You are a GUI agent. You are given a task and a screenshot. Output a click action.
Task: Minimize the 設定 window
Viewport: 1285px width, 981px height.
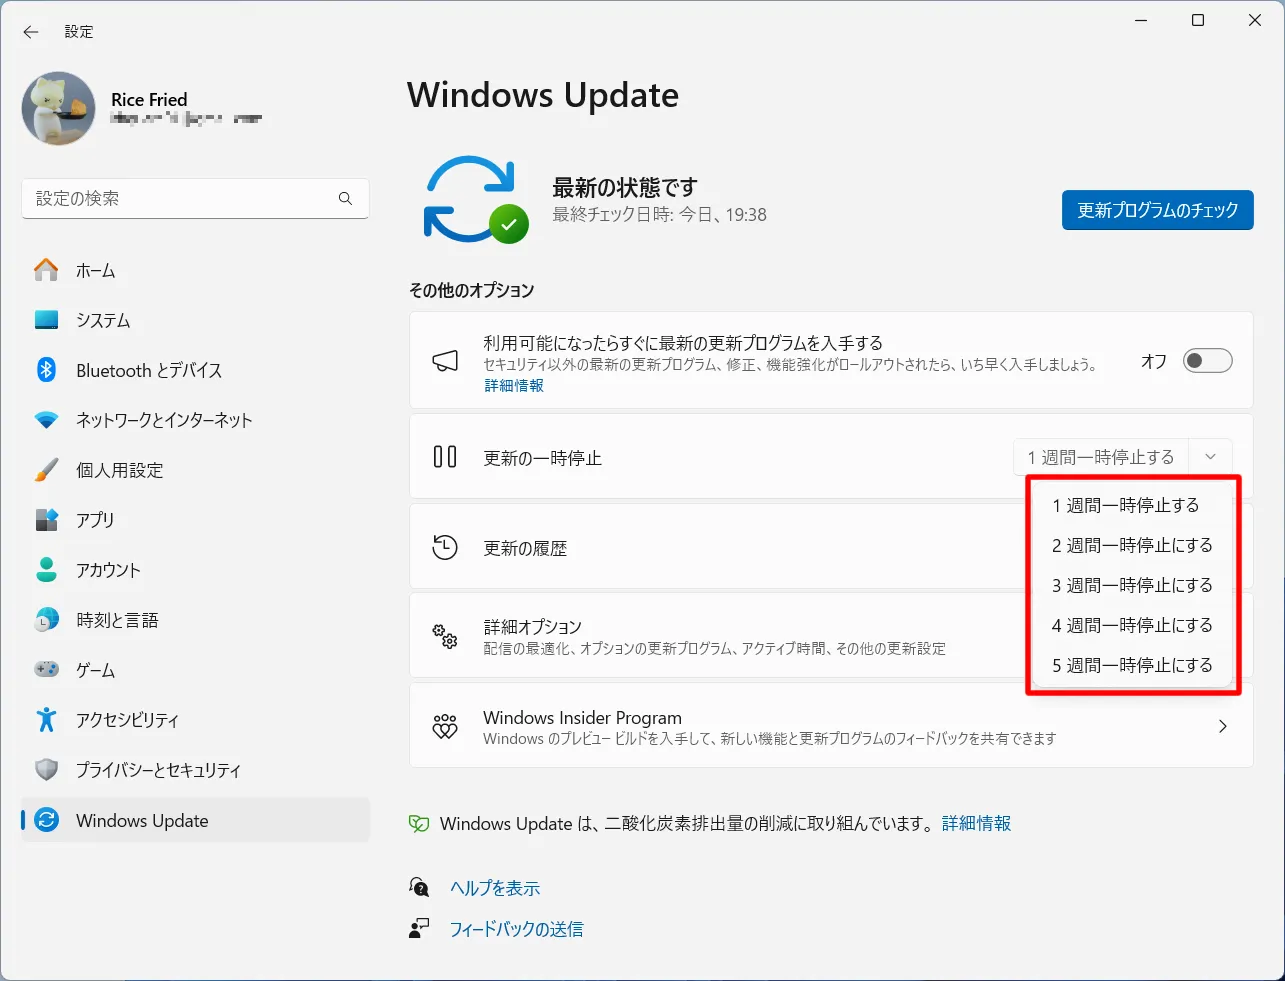(x=1141, y=20)
